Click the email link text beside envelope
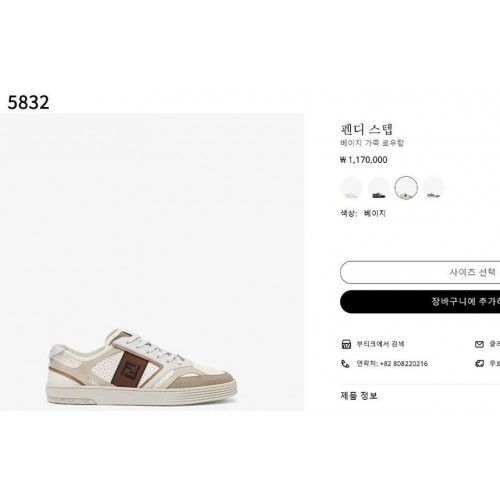 pos(495,344)
